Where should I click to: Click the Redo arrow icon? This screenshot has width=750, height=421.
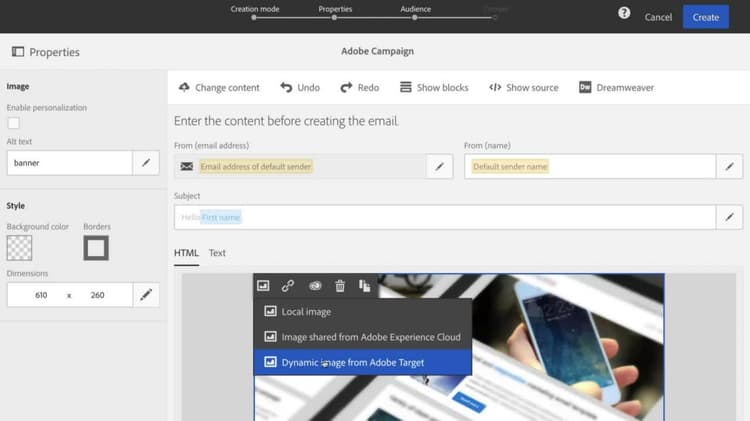tap(346, 87)
